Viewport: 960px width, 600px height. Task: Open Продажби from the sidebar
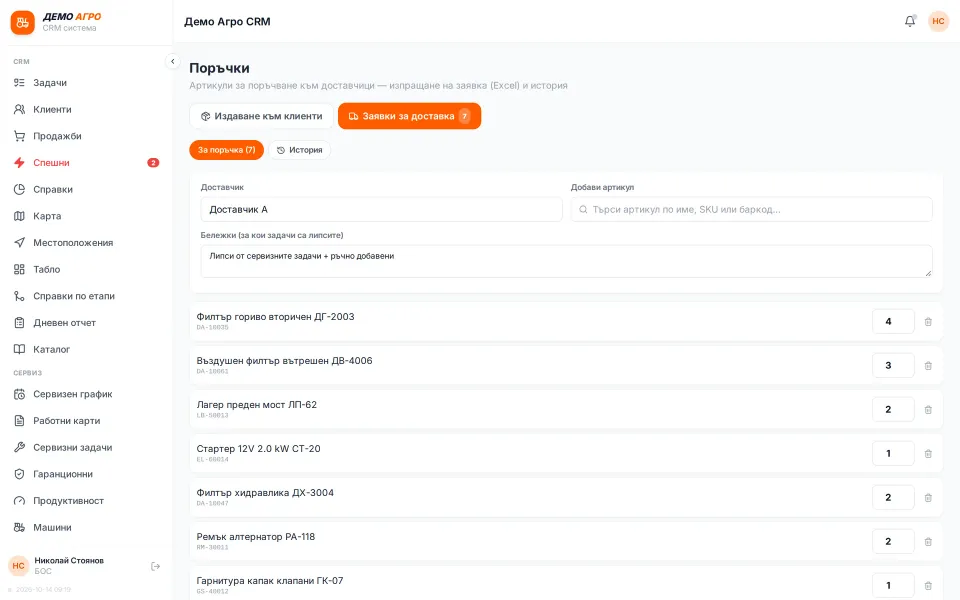pos(86,136)
